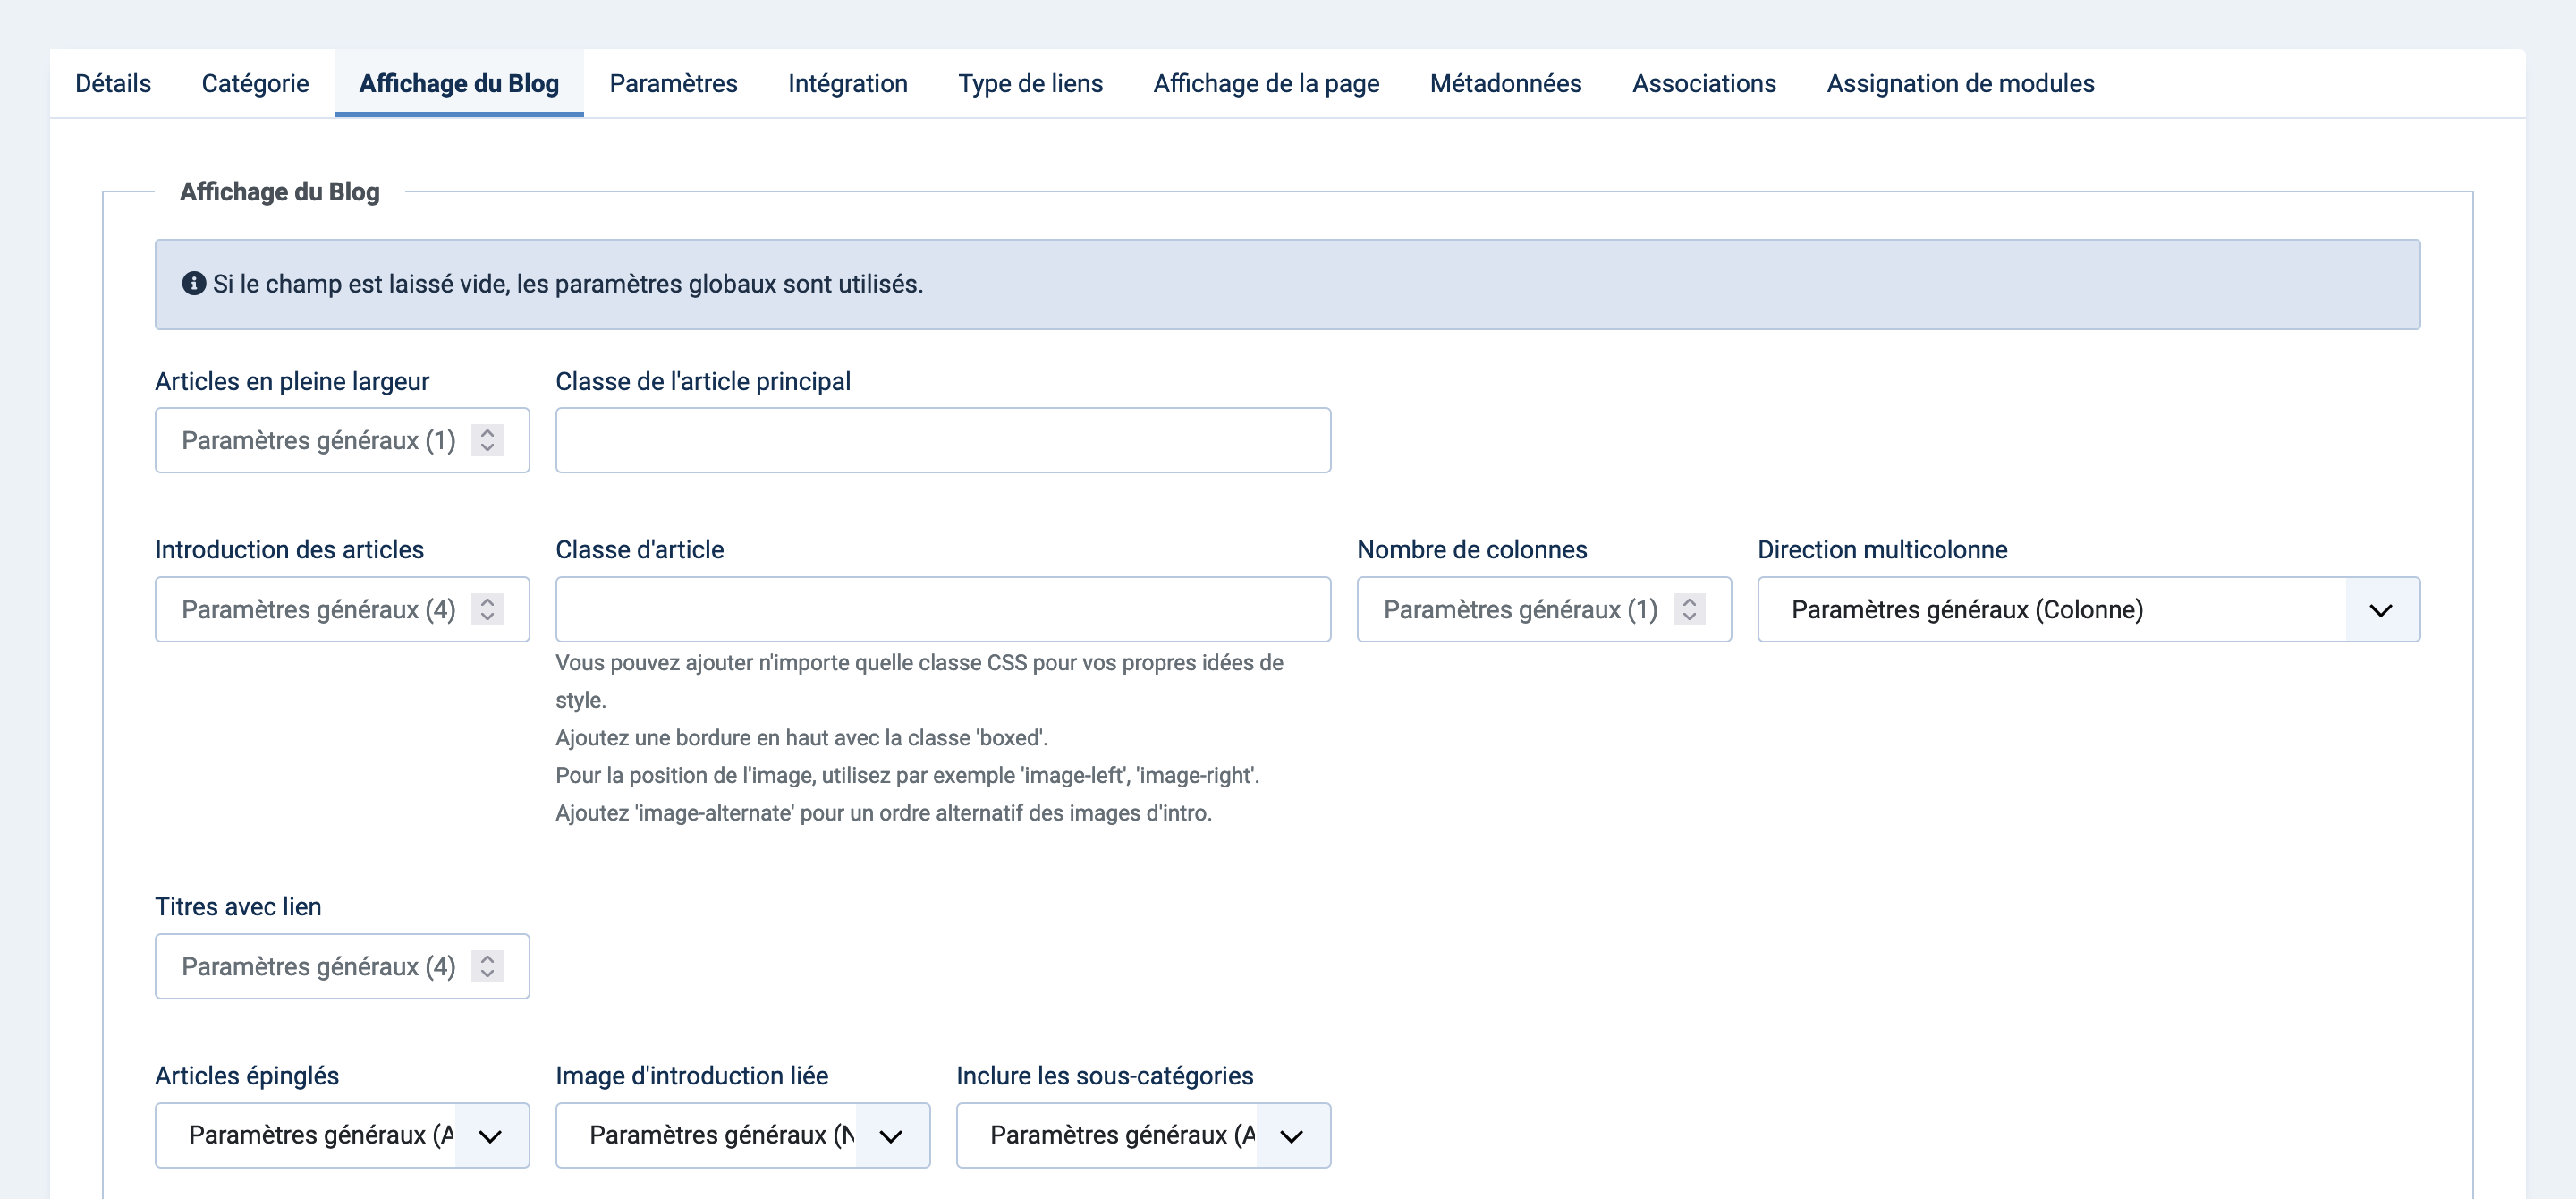2576x1199 pixels.
Task: Click the Introduction des articles number field
Action: 342,609
